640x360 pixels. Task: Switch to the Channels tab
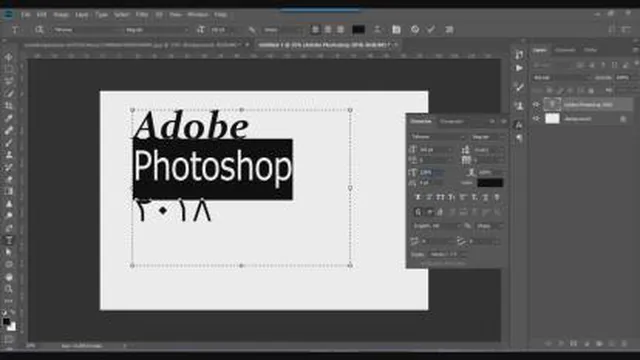[x=565, y=50]
